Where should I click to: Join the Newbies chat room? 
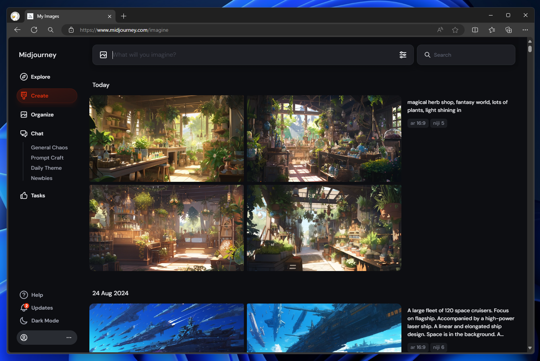tap(41, 178)
